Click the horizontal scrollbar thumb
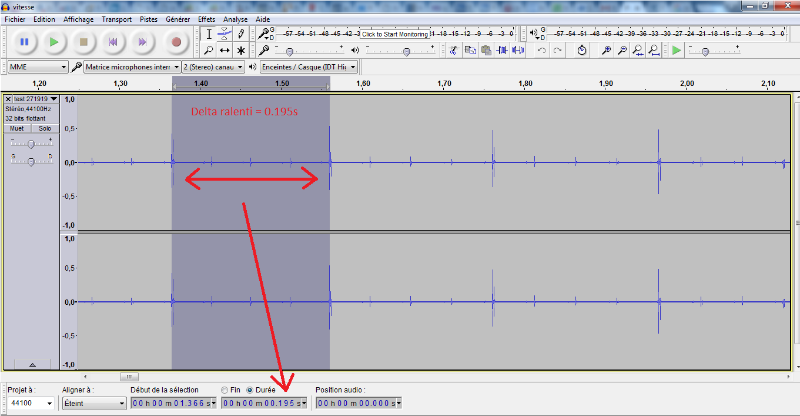Image resolution: width=800 pixels, height=416 pixels. coord(129,377)
